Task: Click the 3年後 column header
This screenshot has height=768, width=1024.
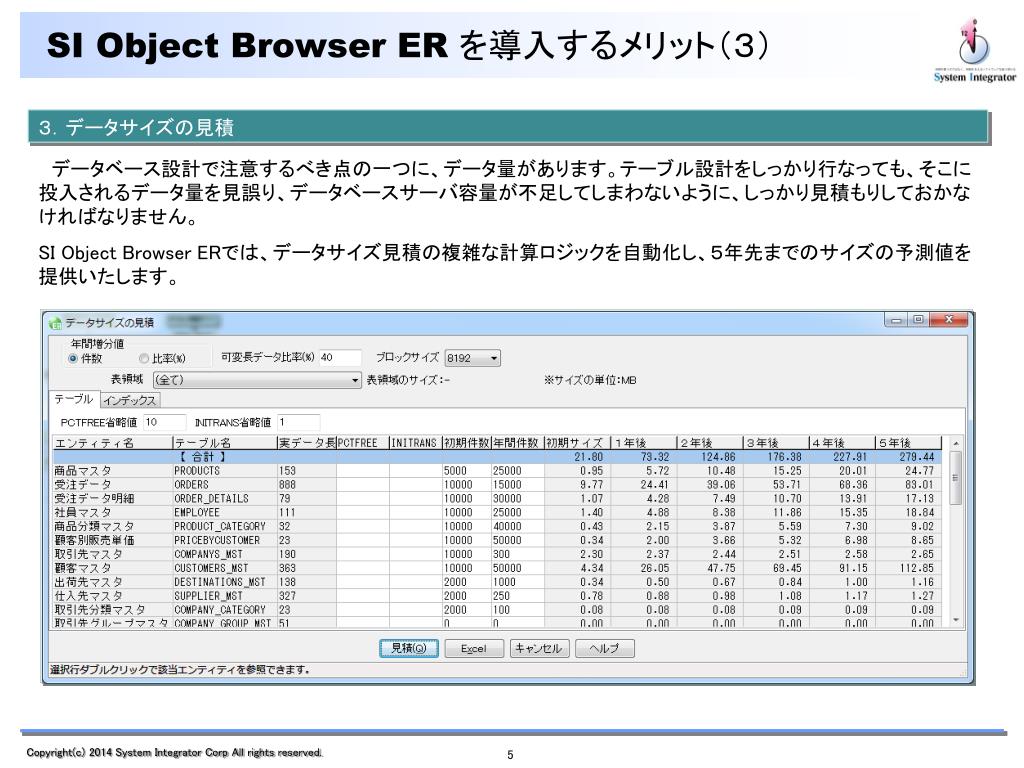Action: pos(776,443)
